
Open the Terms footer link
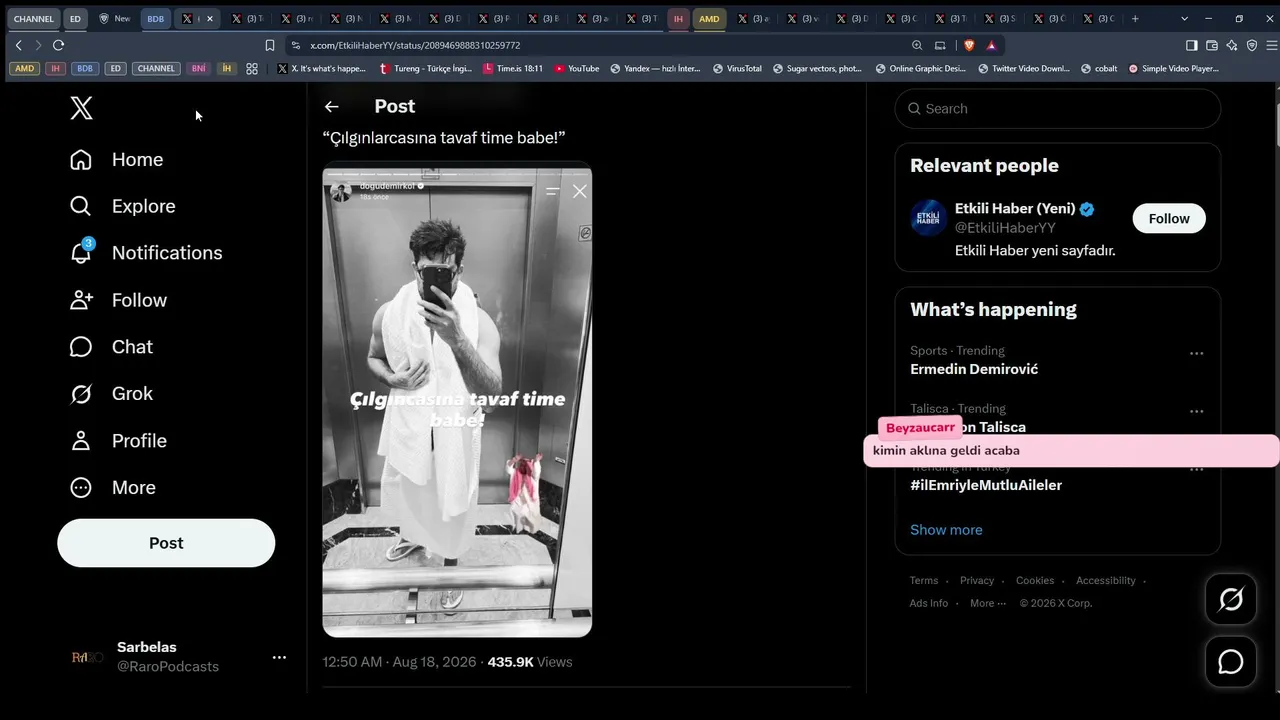tap(924, 581)
